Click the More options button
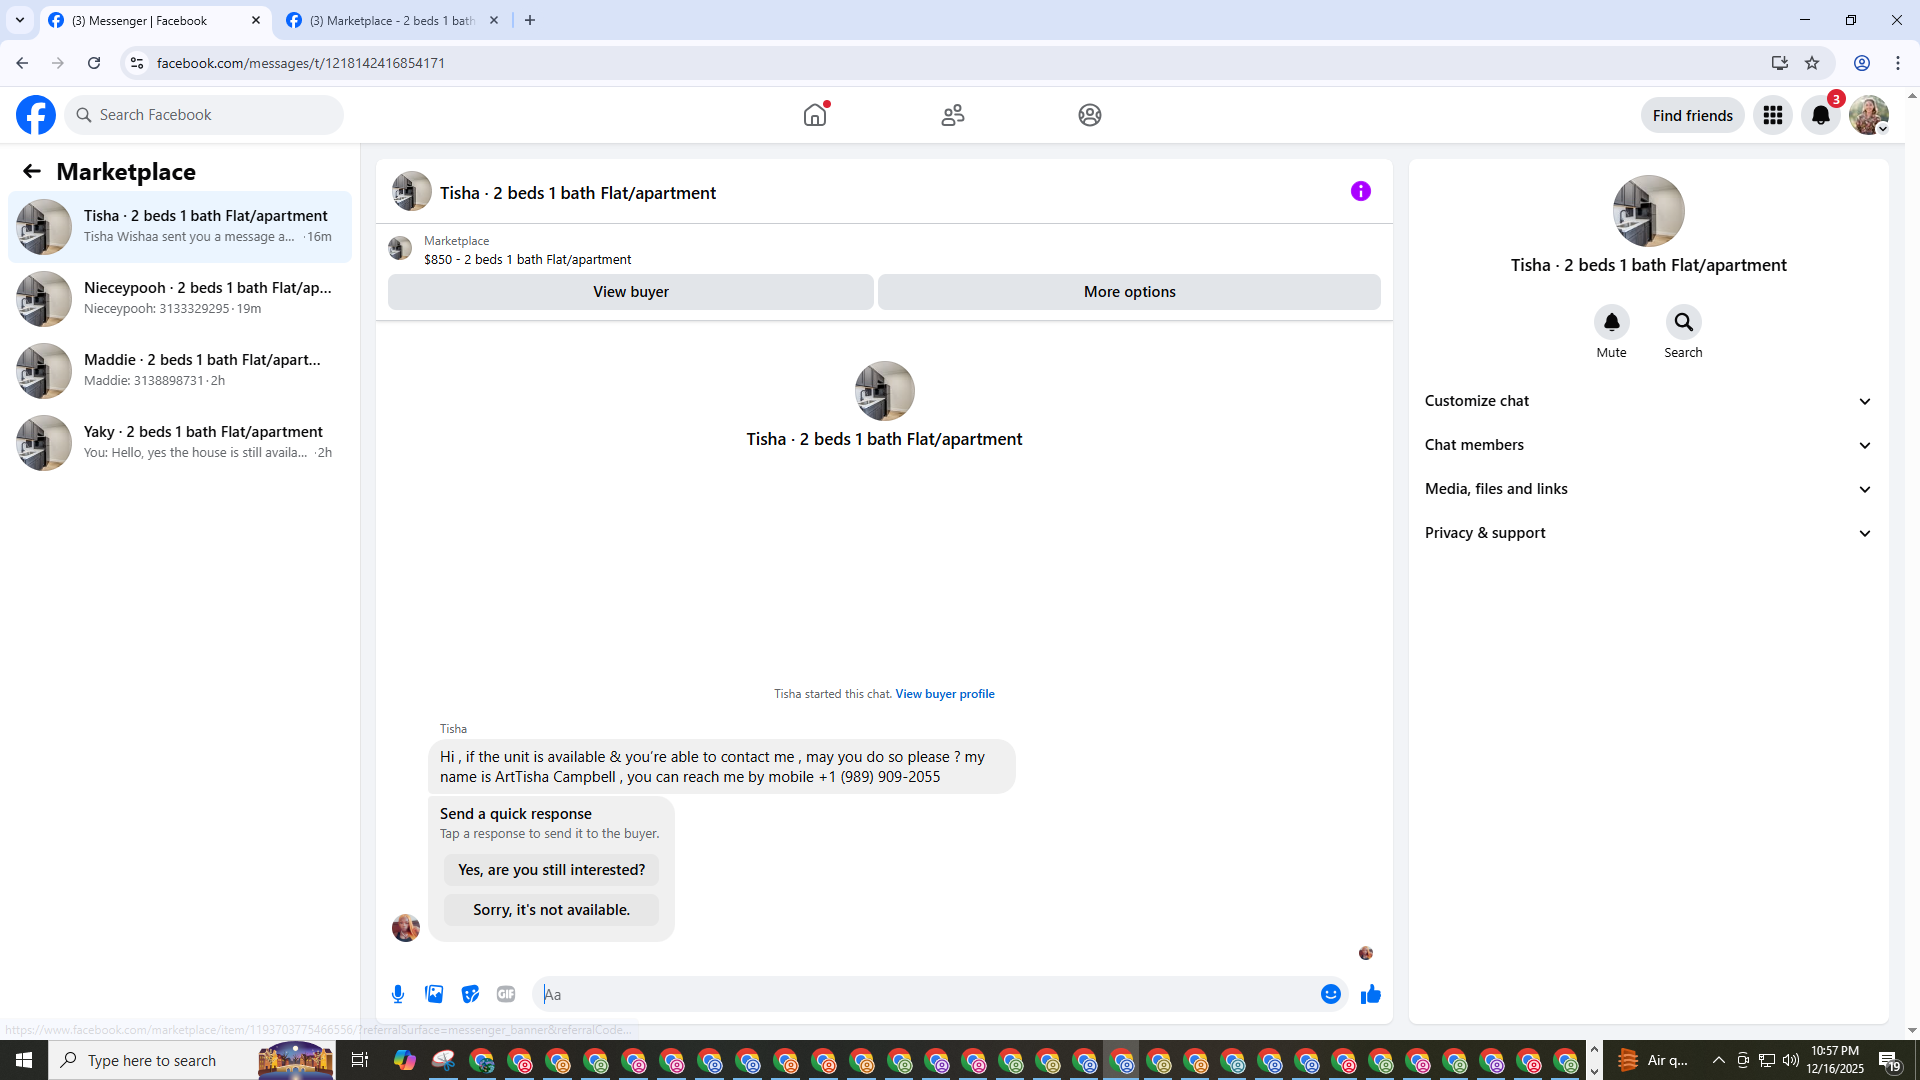 pyautogui.click(x=1130, y=292)
